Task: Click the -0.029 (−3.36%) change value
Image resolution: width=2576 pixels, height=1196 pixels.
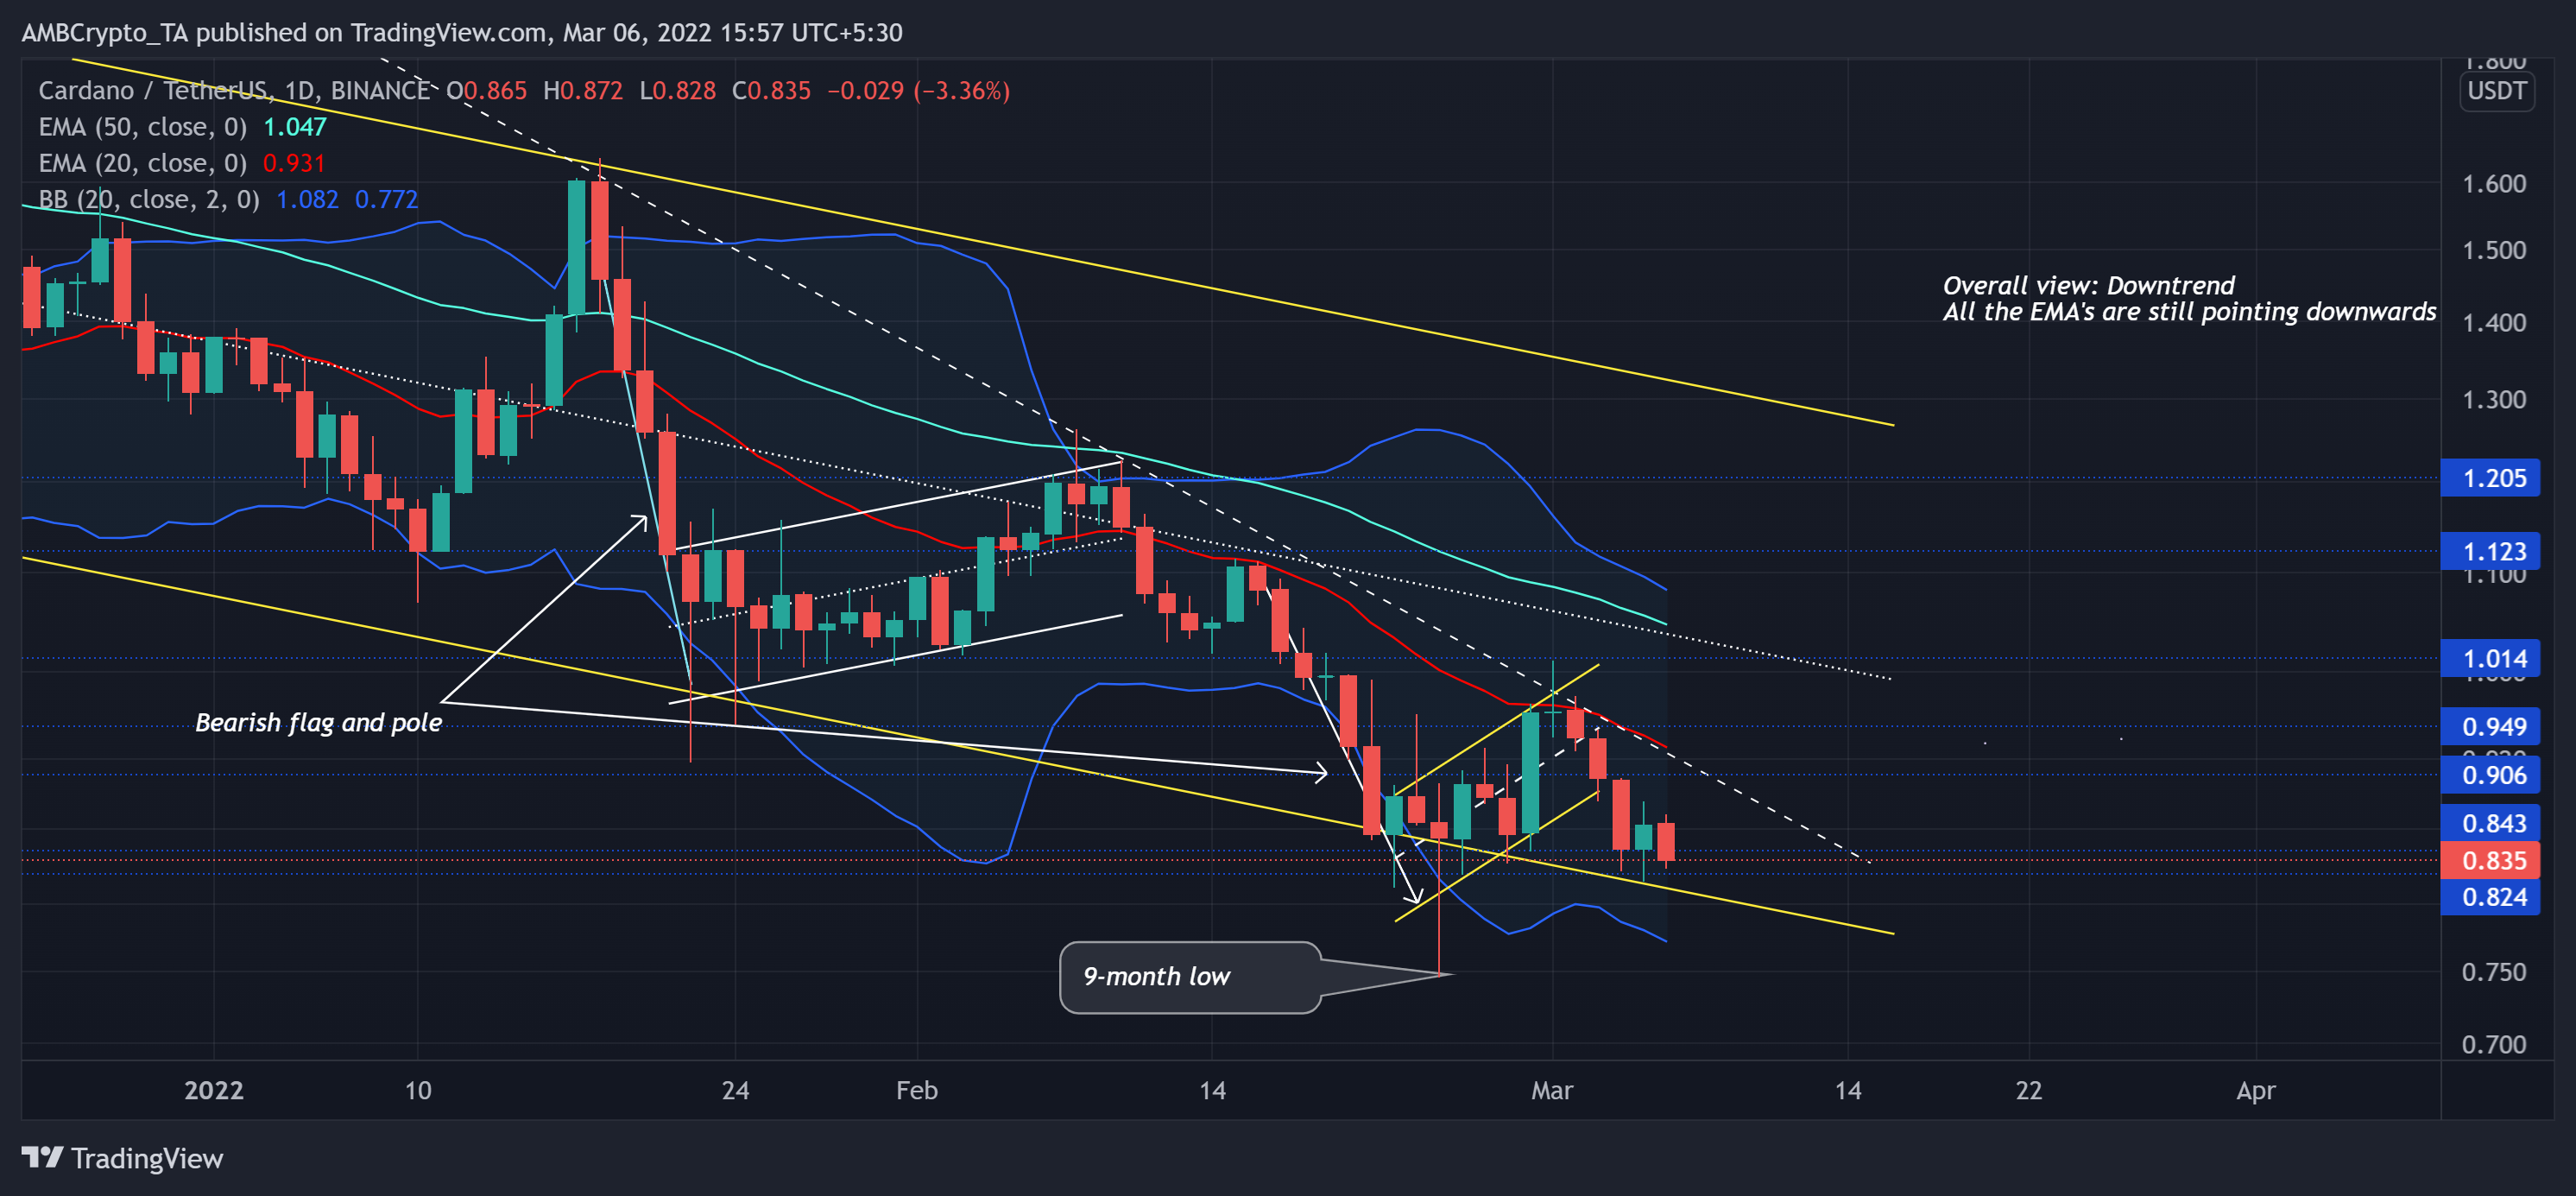Action: coord(918,91)
